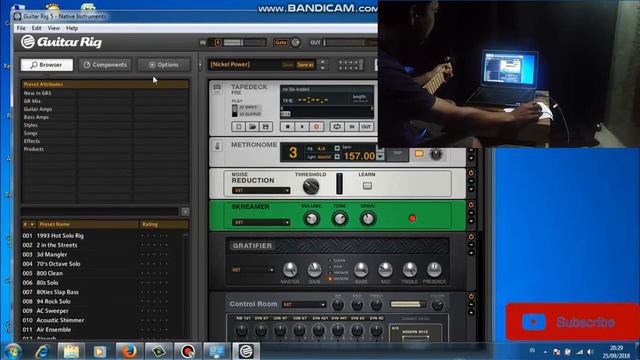Click Tapedeck IN loop marker button

(x=352, y=127)
